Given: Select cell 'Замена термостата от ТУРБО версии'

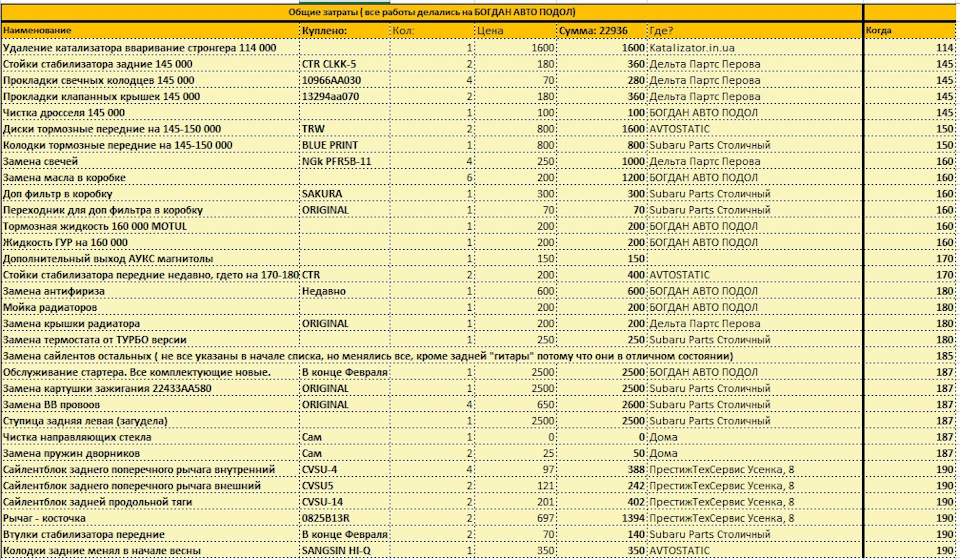Looking at the screenshot, I should [150, 340].
